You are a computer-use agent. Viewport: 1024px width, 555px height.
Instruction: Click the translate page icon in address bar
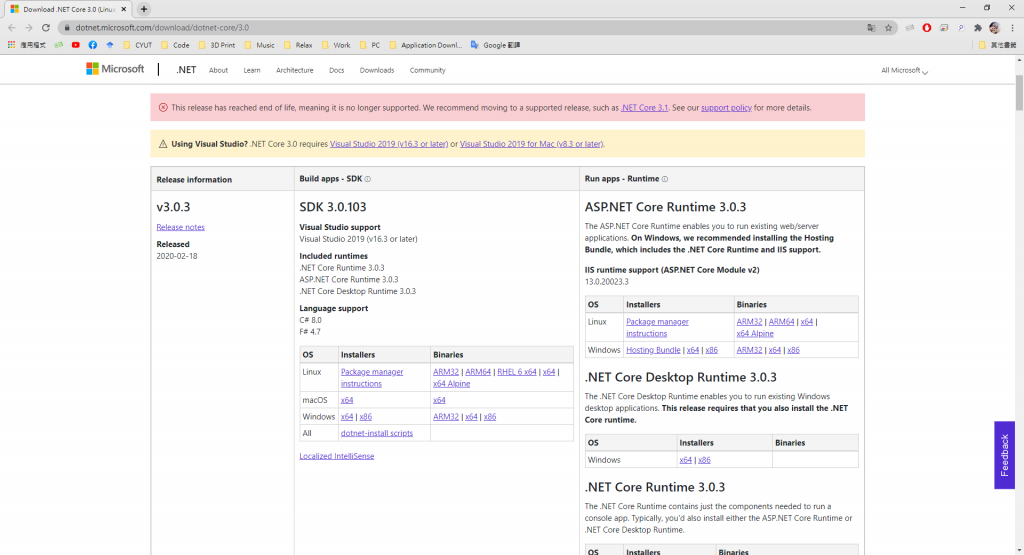[871, 27]
